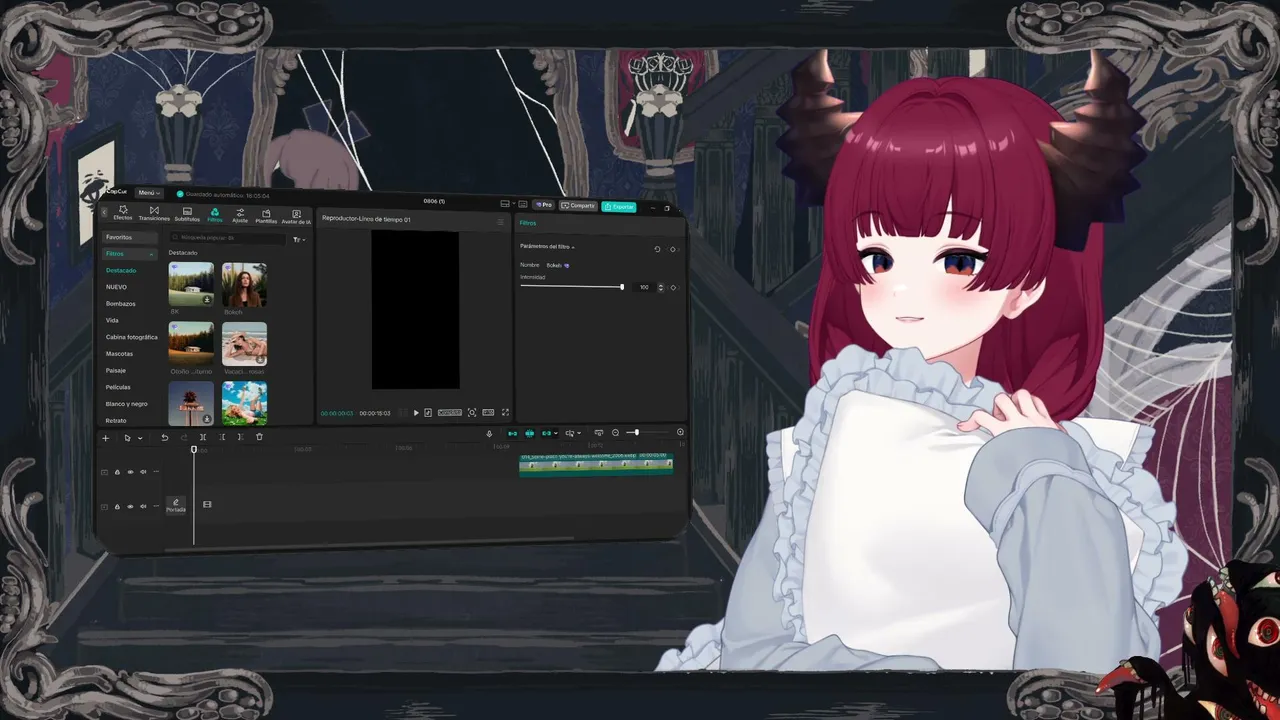Click the microphone record icon

coord(489,433)
